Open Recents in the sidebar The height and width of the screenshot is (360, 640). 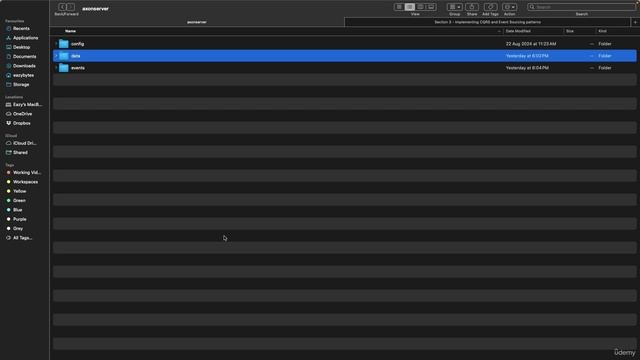21,29
